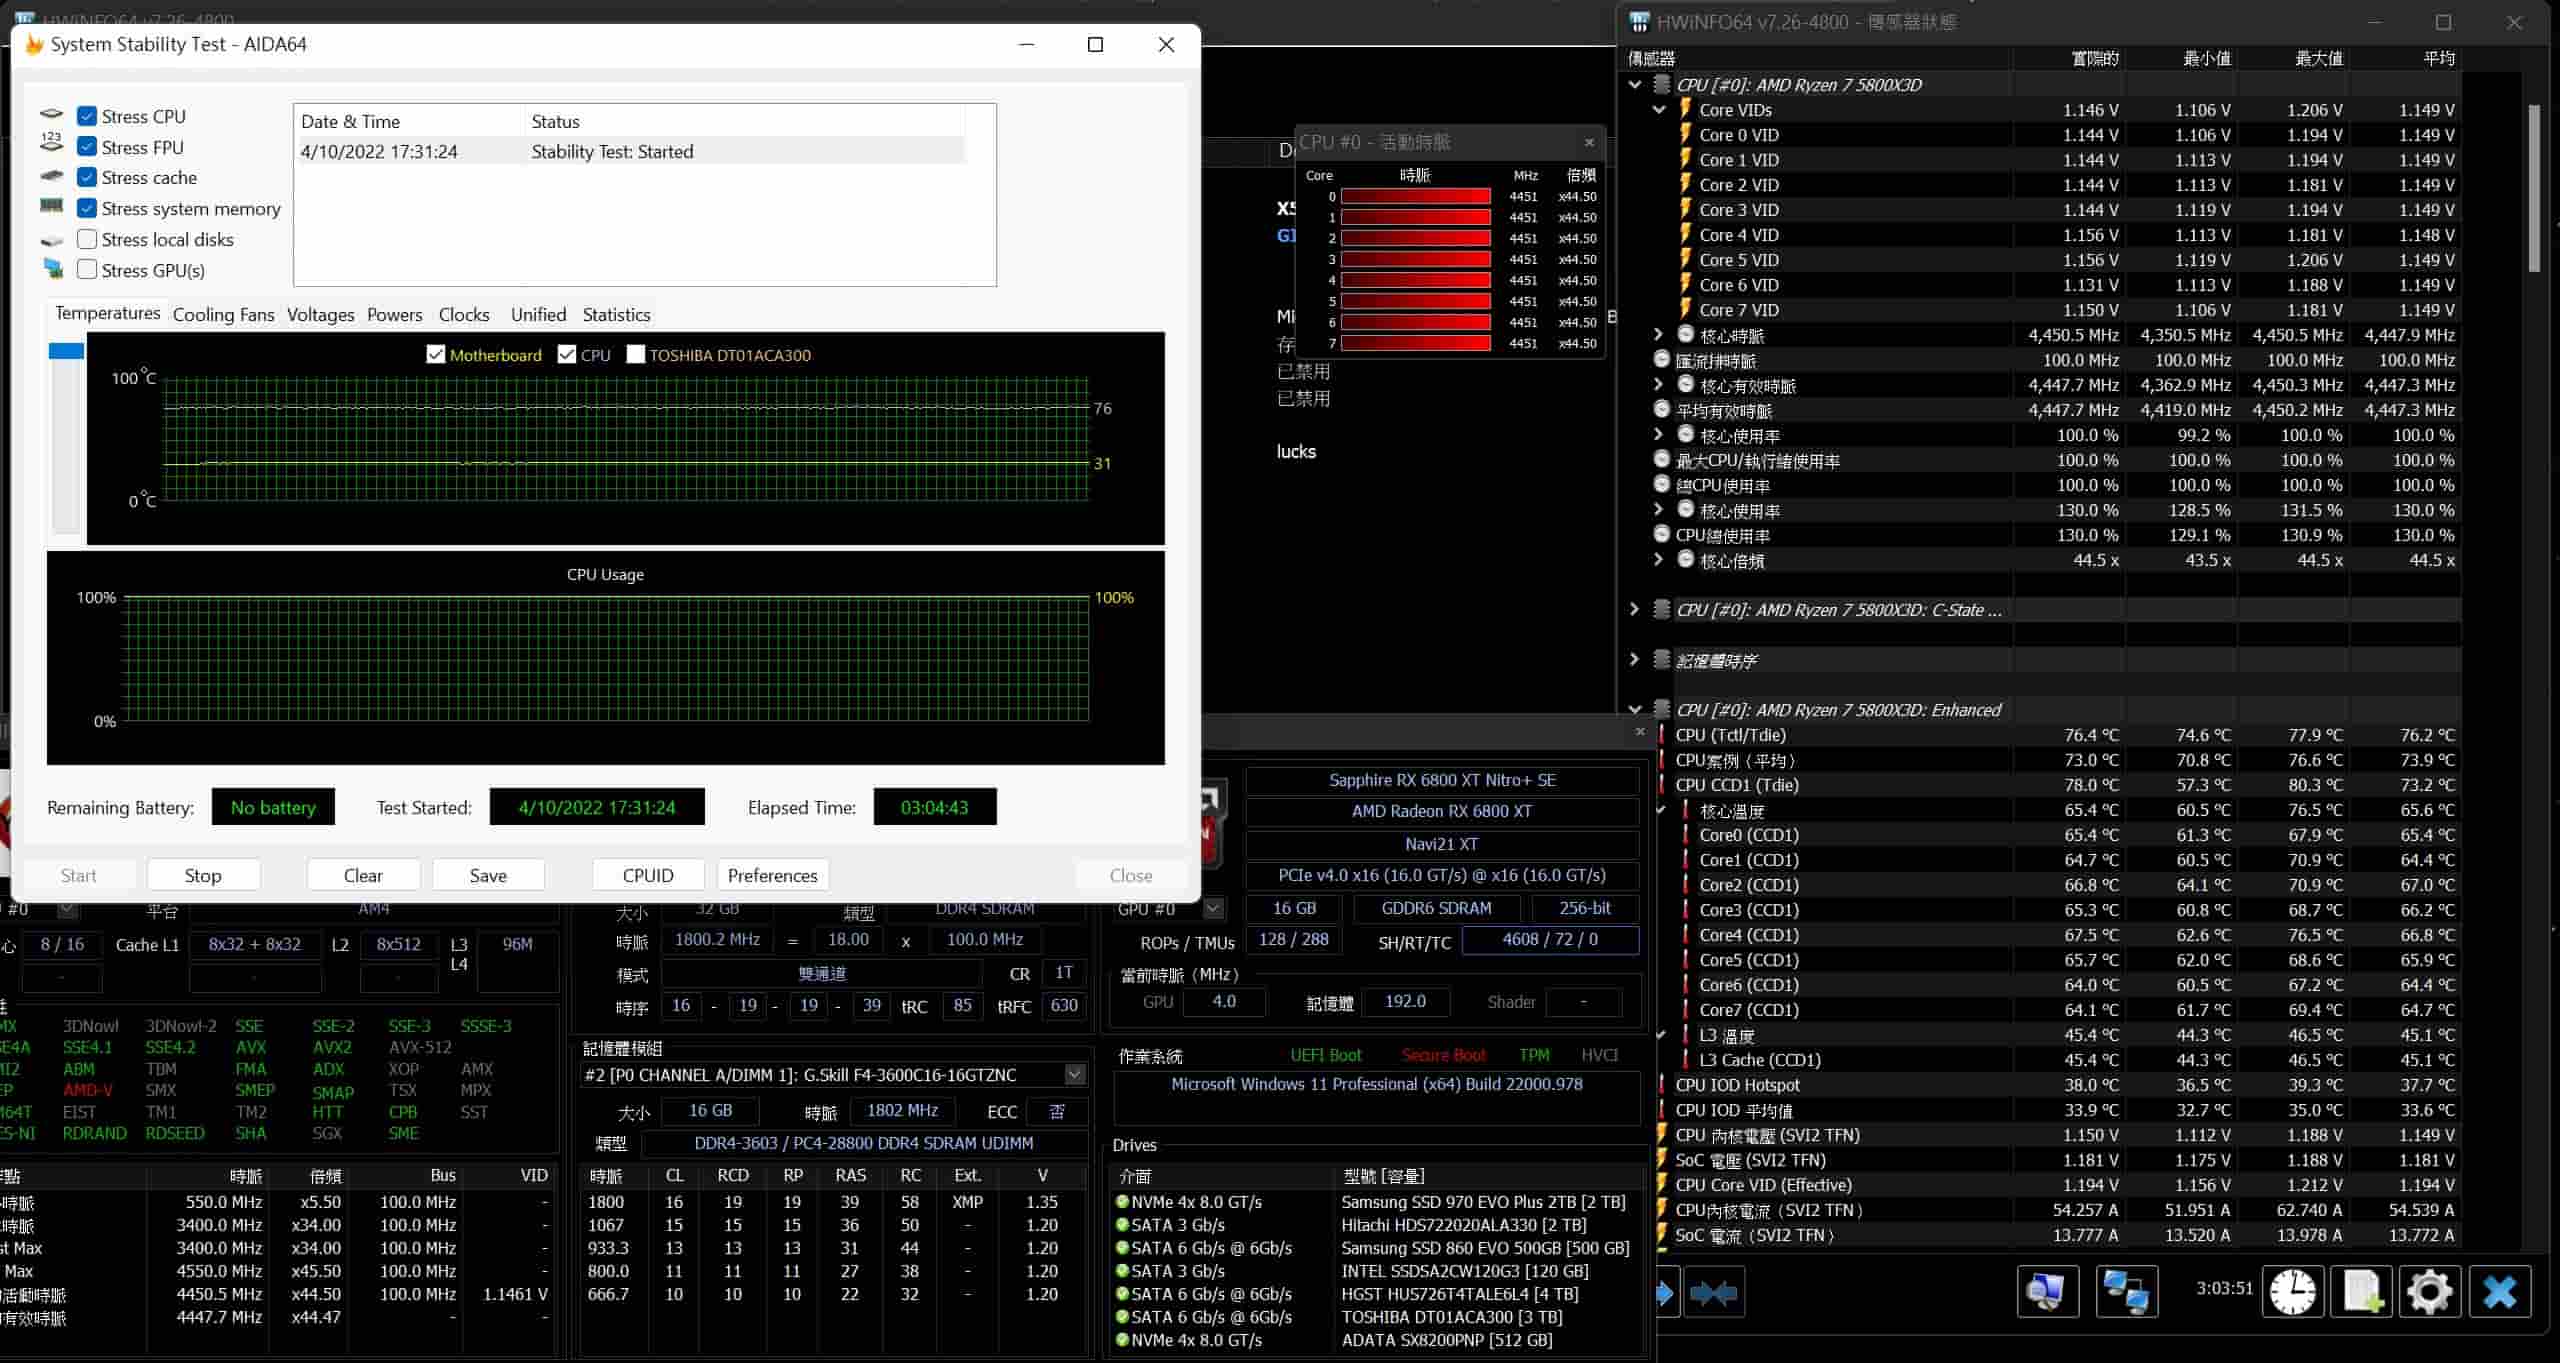Click the RAM stick icon beside Stress system memory

pos(52,206)
